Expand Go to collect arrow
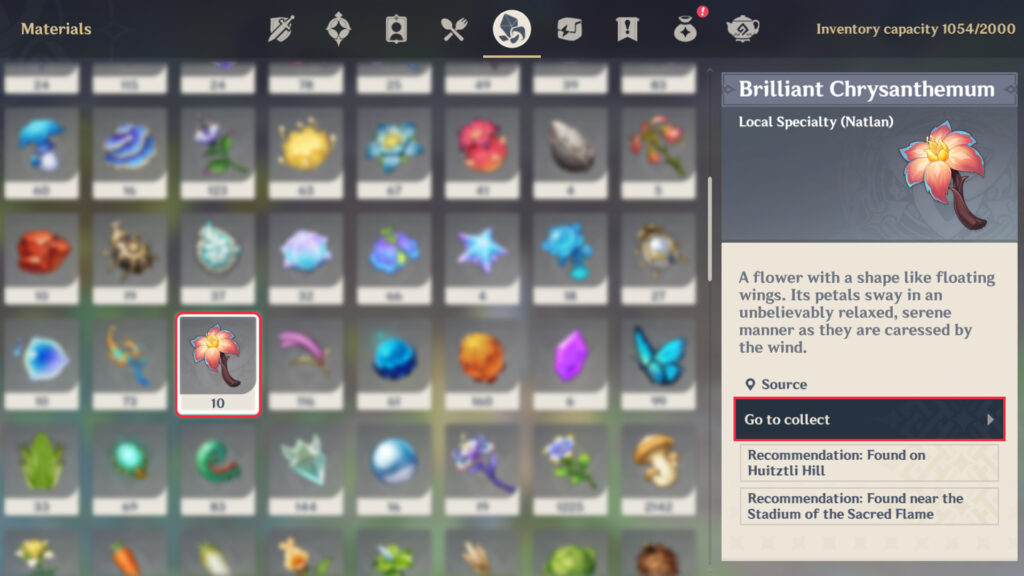 pos(990,419)
